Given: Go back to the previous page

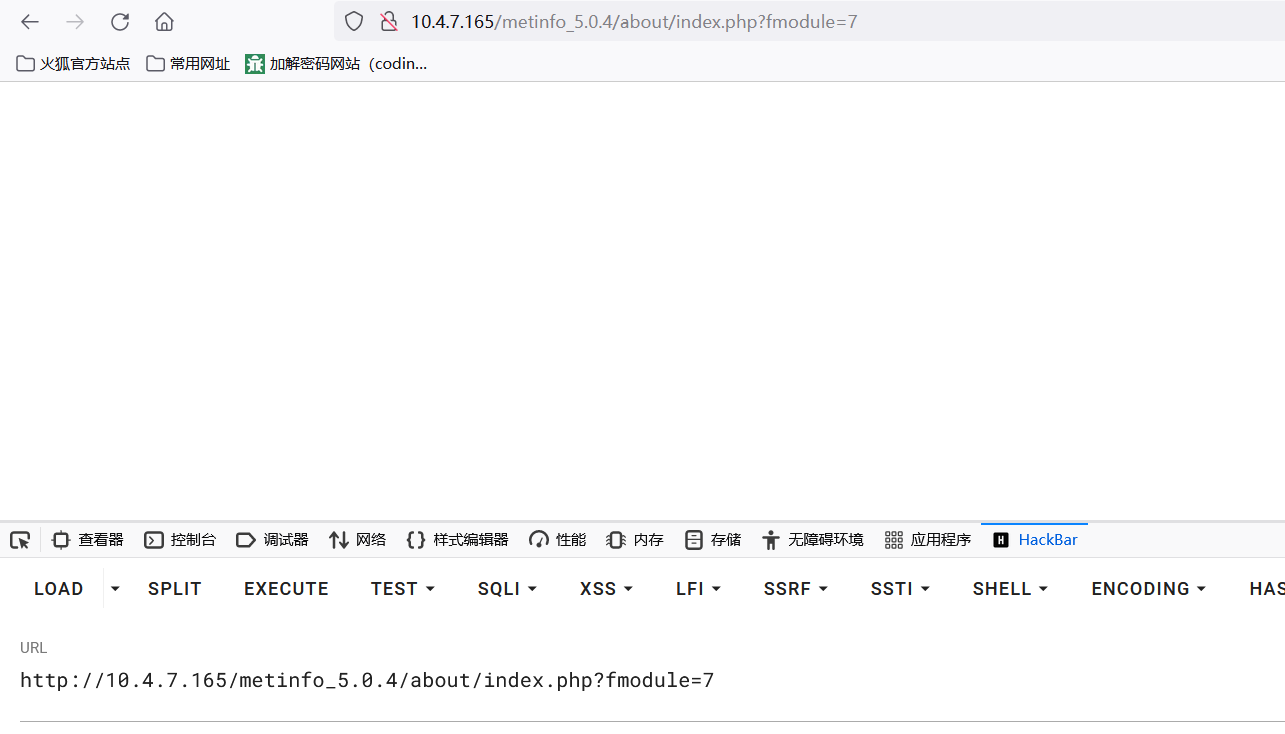Looking at the screenshot, I should click(30, 22).
